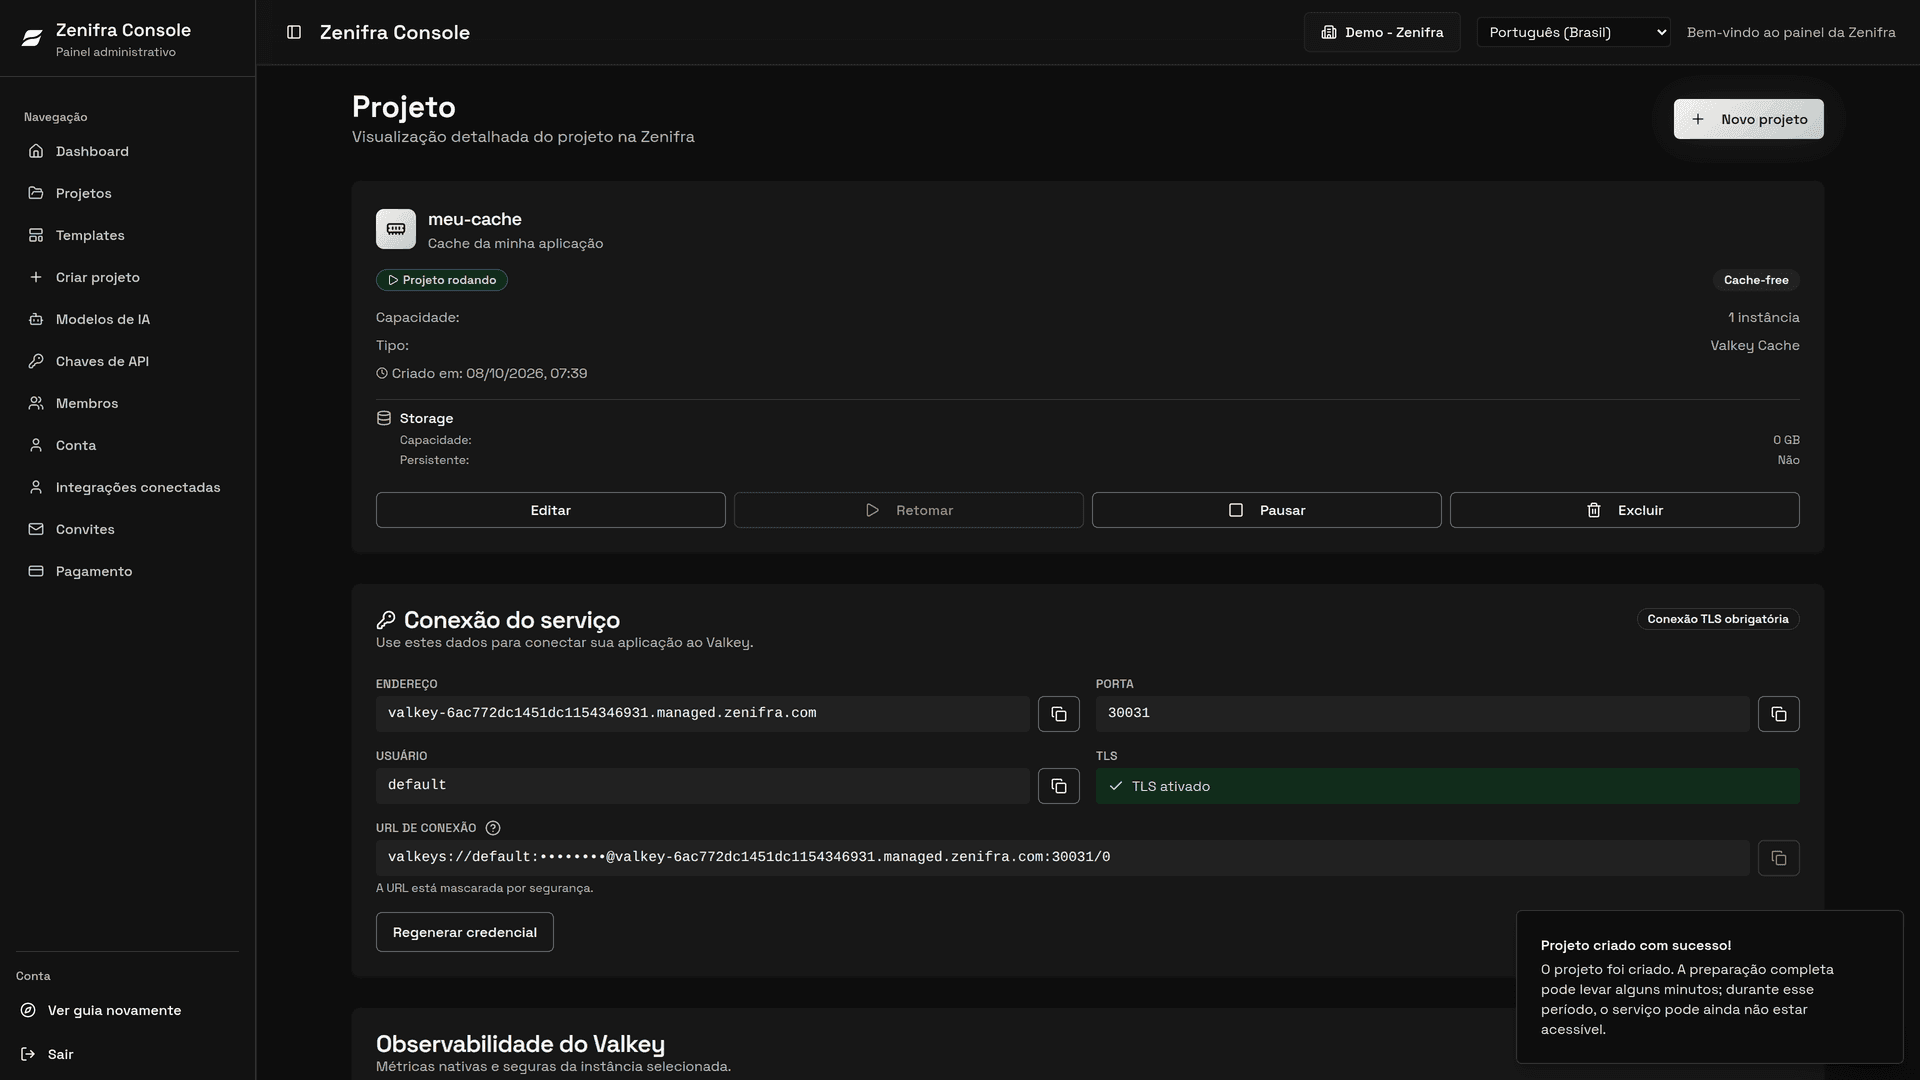Toggle the sidebar panel icon
Viewport: 1920px width, 1080px height.
coord(294,32)
